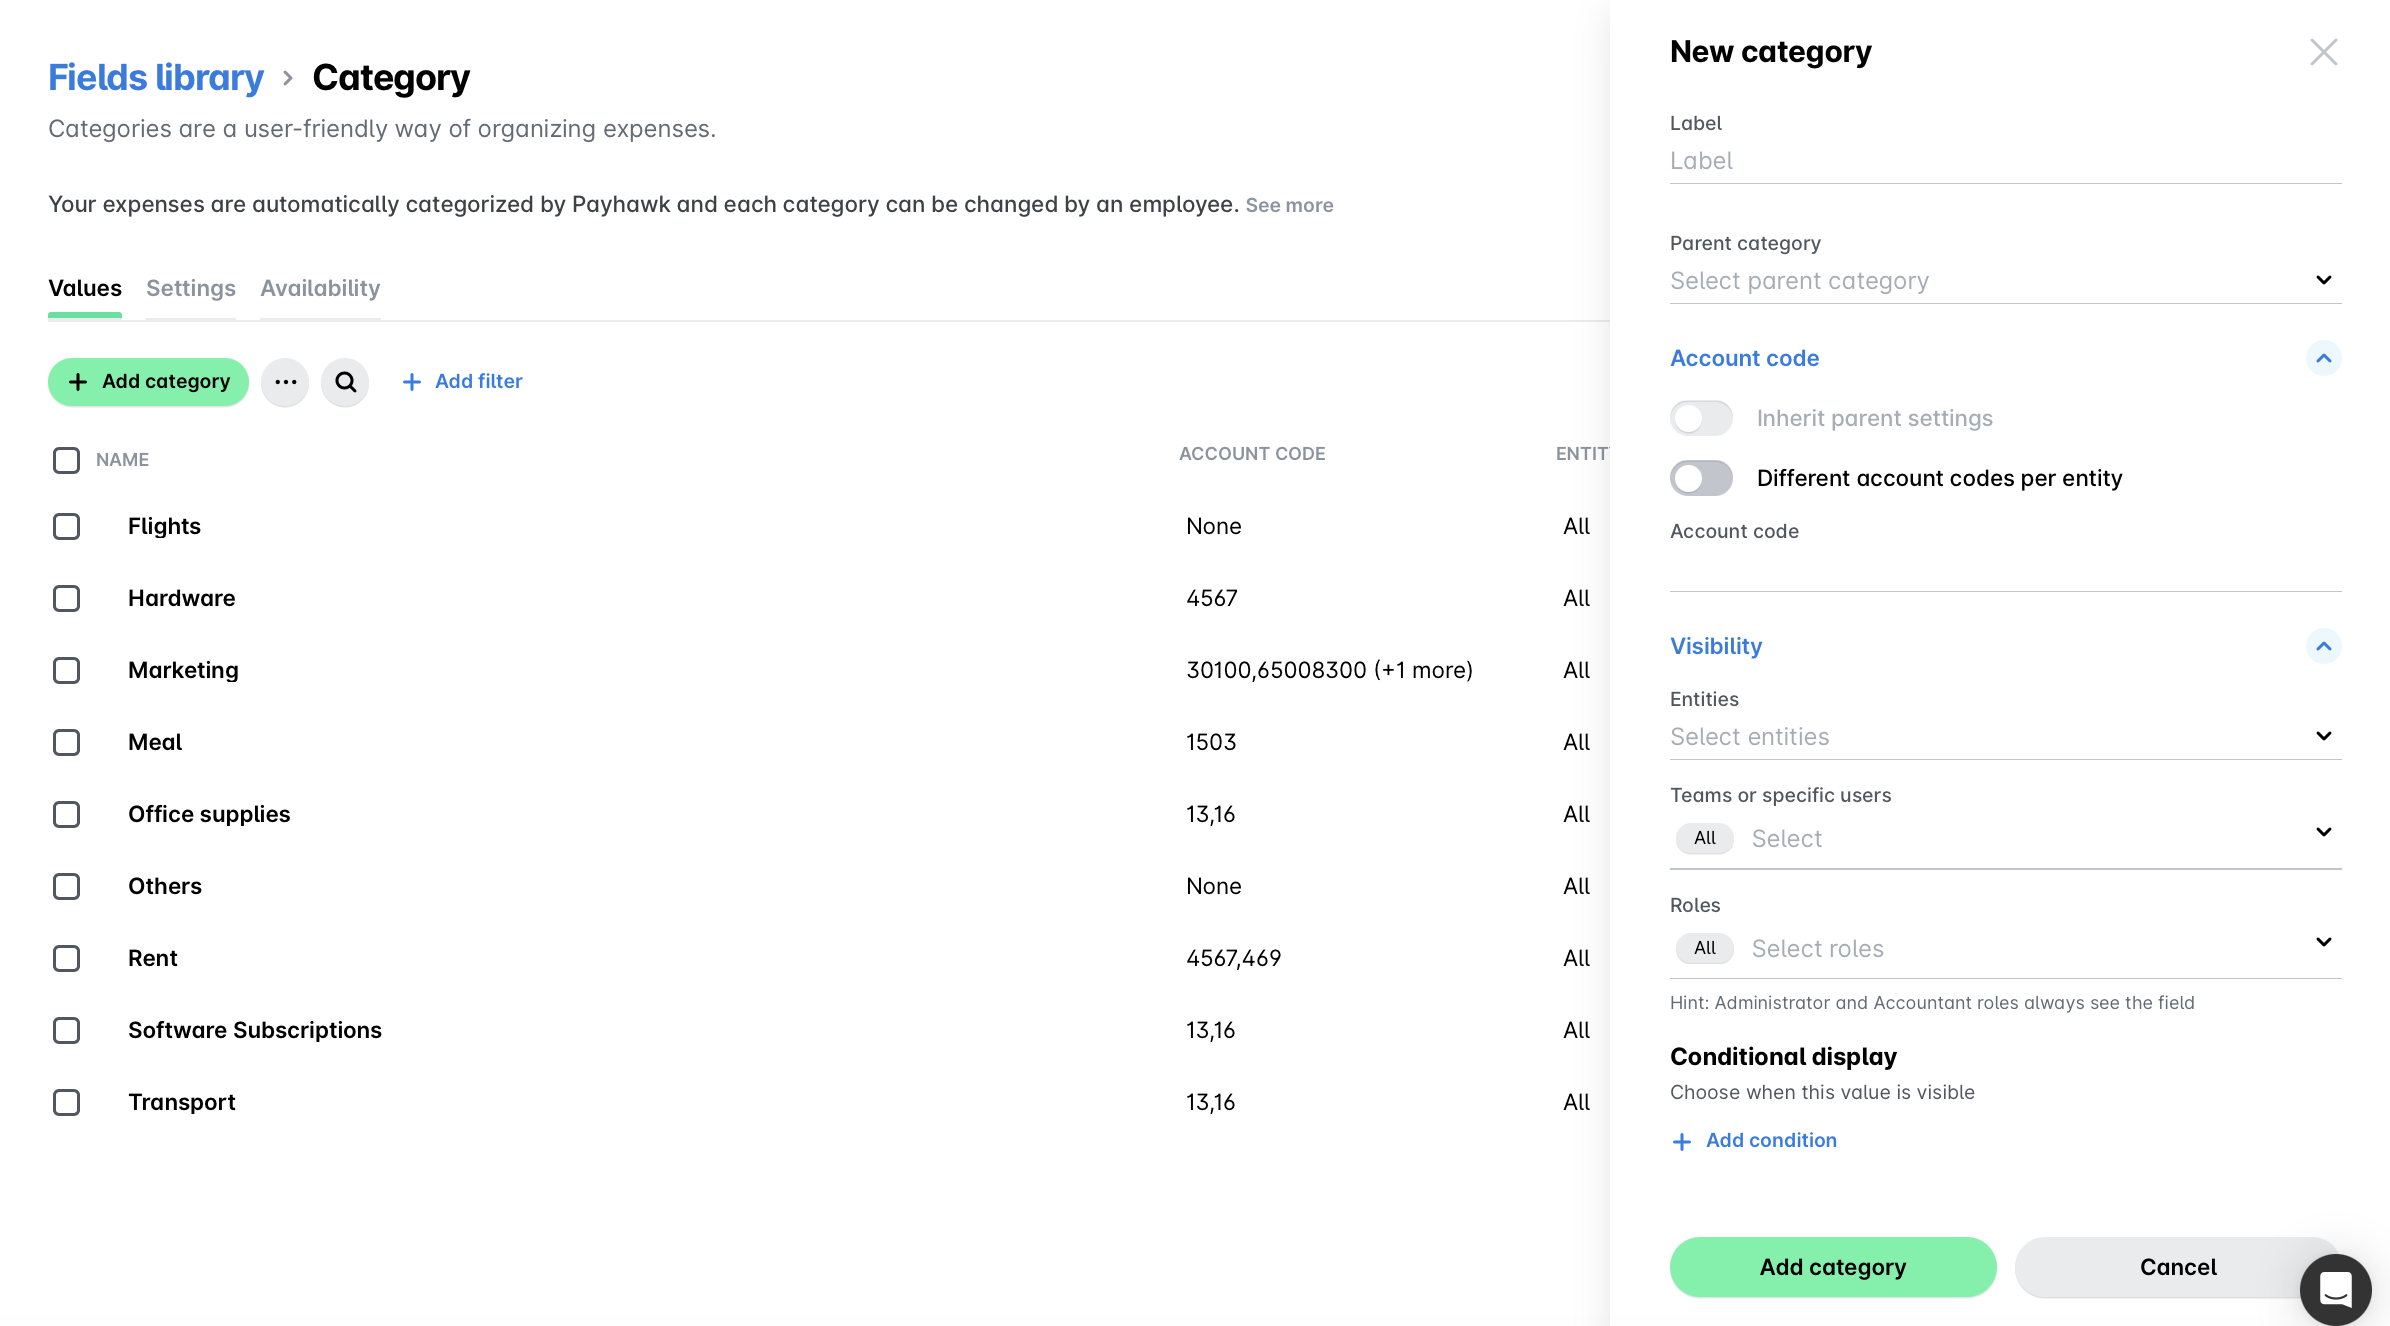This screenshot has width=2390, height=1326.
Task: Open the Flights category
Action: [x=164, y=526]
